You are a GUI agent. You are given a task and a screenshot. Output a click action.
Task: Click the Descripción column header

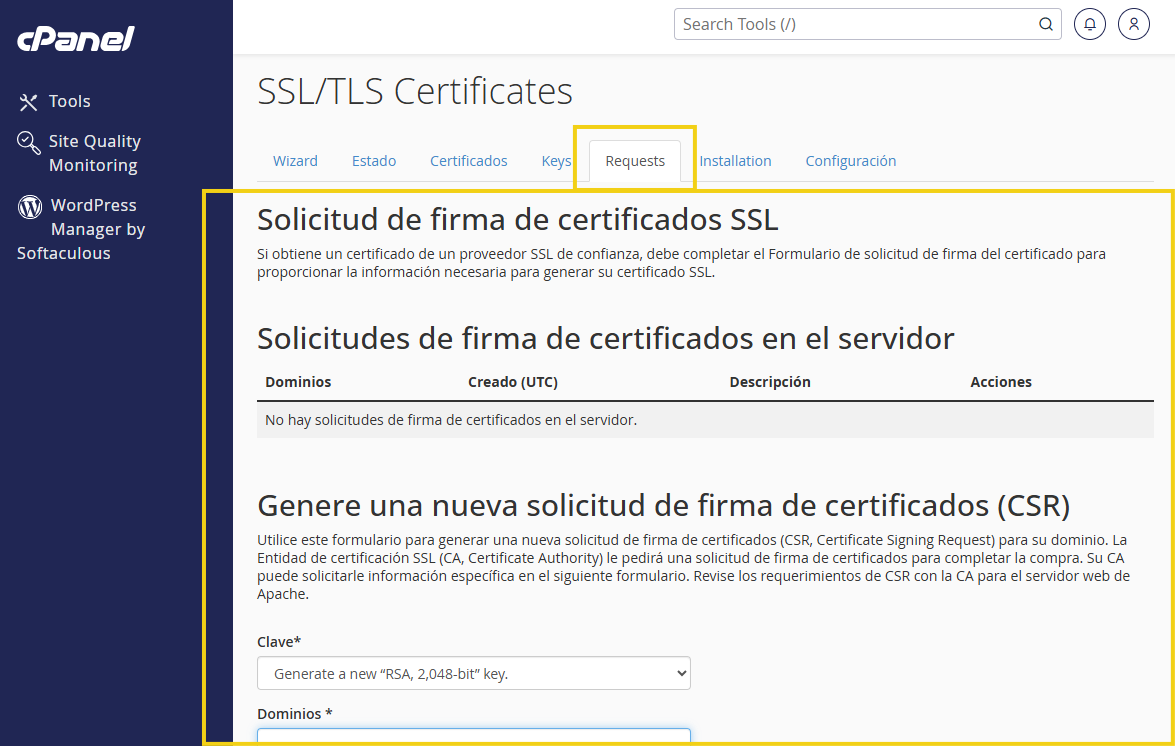tap(770, 382)
